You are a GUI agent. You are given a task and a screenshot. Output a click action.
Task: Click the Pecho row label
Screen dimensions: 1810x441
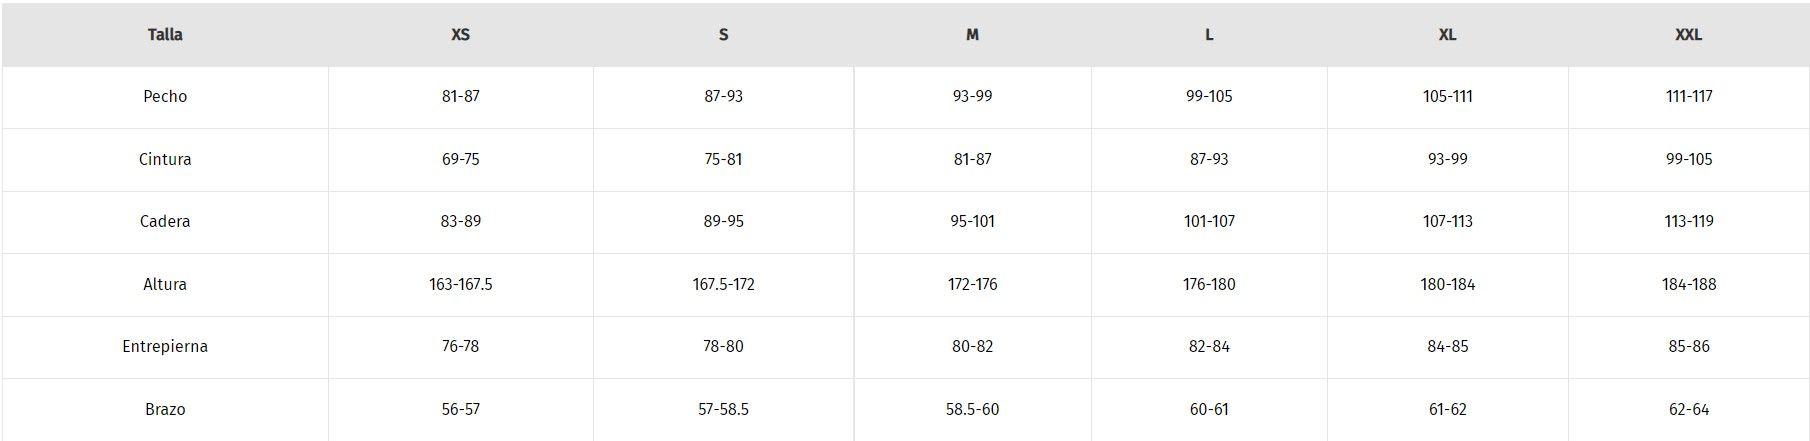165,97
